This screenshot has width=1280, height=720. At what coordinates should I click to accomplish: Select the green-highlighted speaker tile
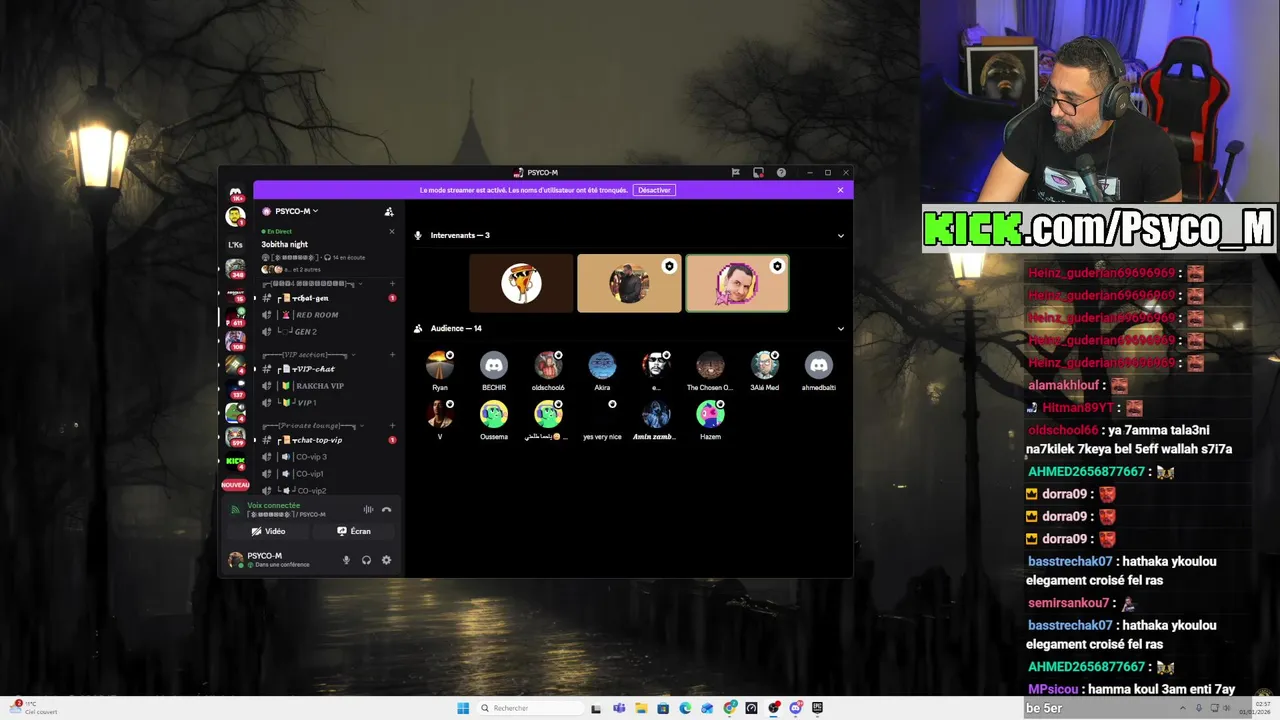[737, 284]
